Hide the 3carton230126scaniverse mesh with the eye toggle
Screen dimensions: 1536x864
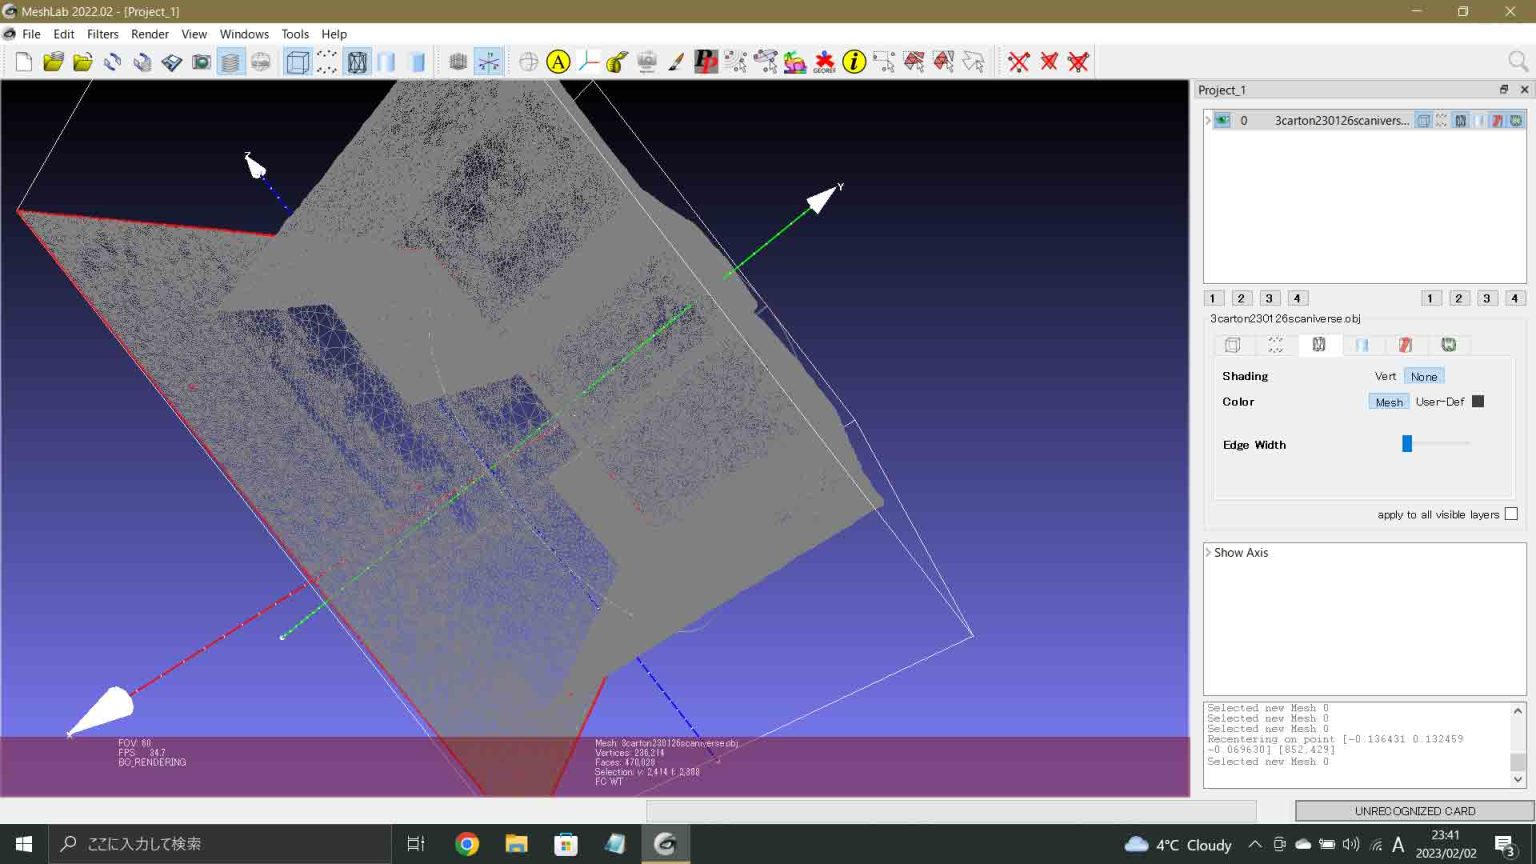click(x=1222, y=120)
